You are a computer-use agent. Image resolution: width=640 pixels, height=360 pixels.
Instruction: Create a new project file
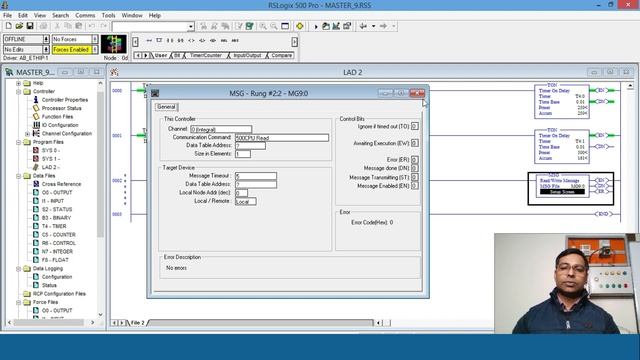pos(8,26)
